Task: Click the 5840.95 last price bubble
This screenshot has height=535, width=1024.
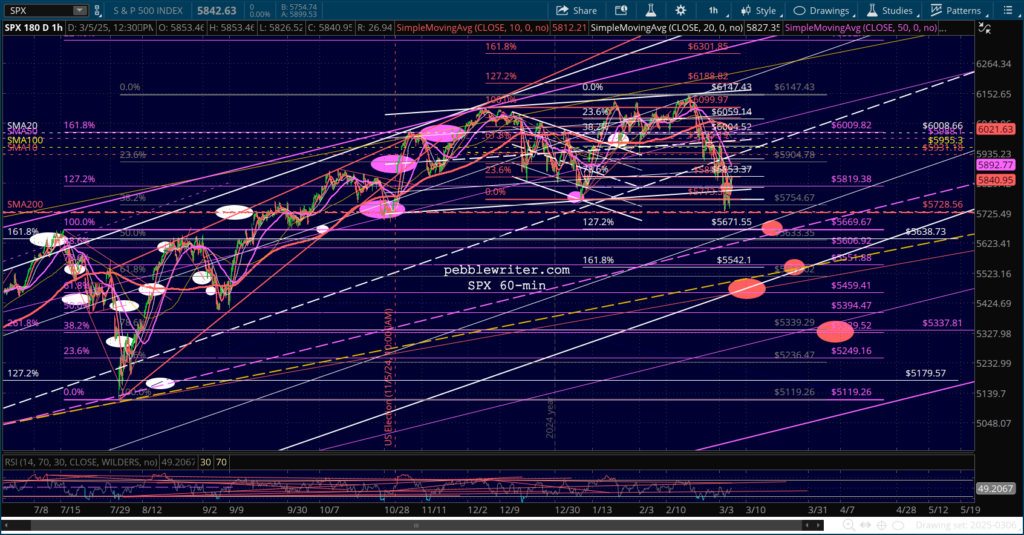Action: pos(996,180)
